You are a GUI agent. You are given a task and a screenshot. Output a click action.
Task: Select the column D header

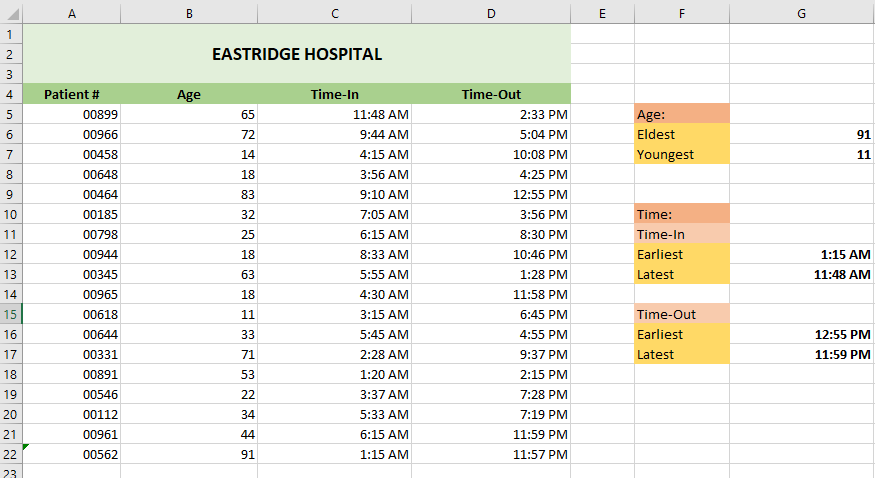[x=490, y=13]
